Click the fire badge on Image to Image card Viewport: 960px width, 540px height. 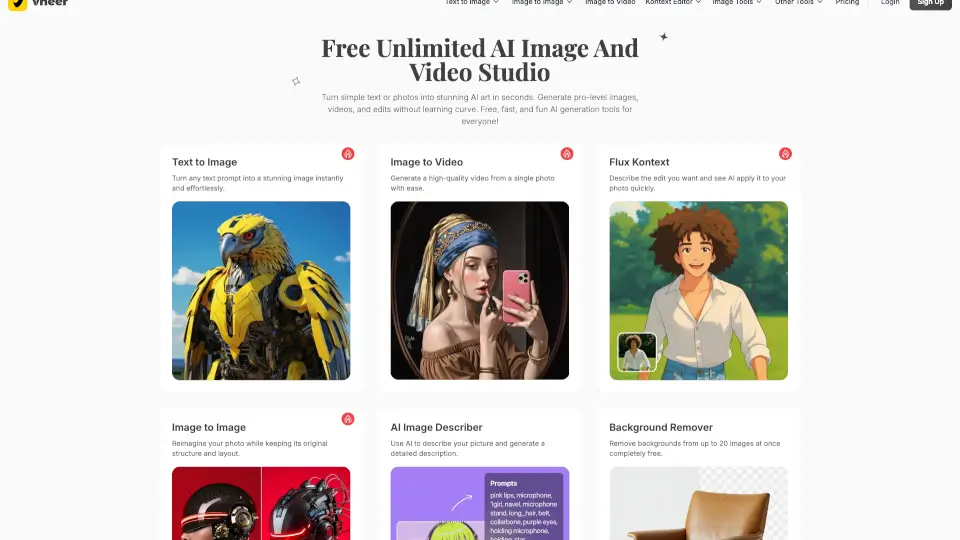[x=348, y=419]
